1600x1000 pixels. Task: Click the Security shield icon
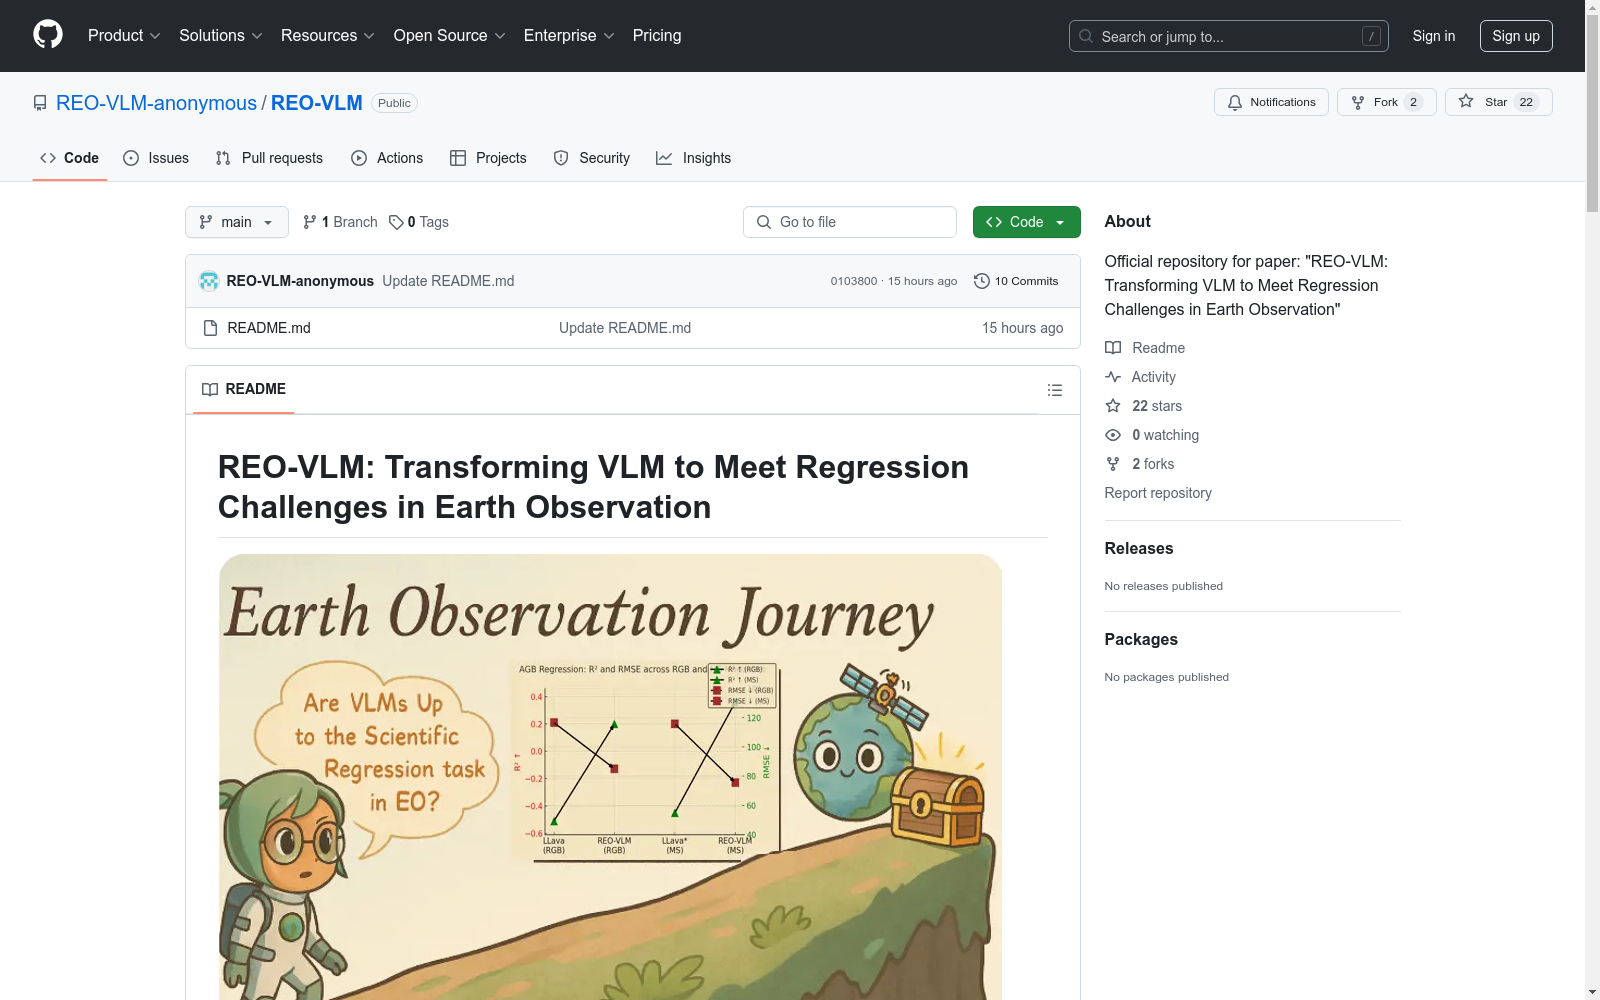561,158
